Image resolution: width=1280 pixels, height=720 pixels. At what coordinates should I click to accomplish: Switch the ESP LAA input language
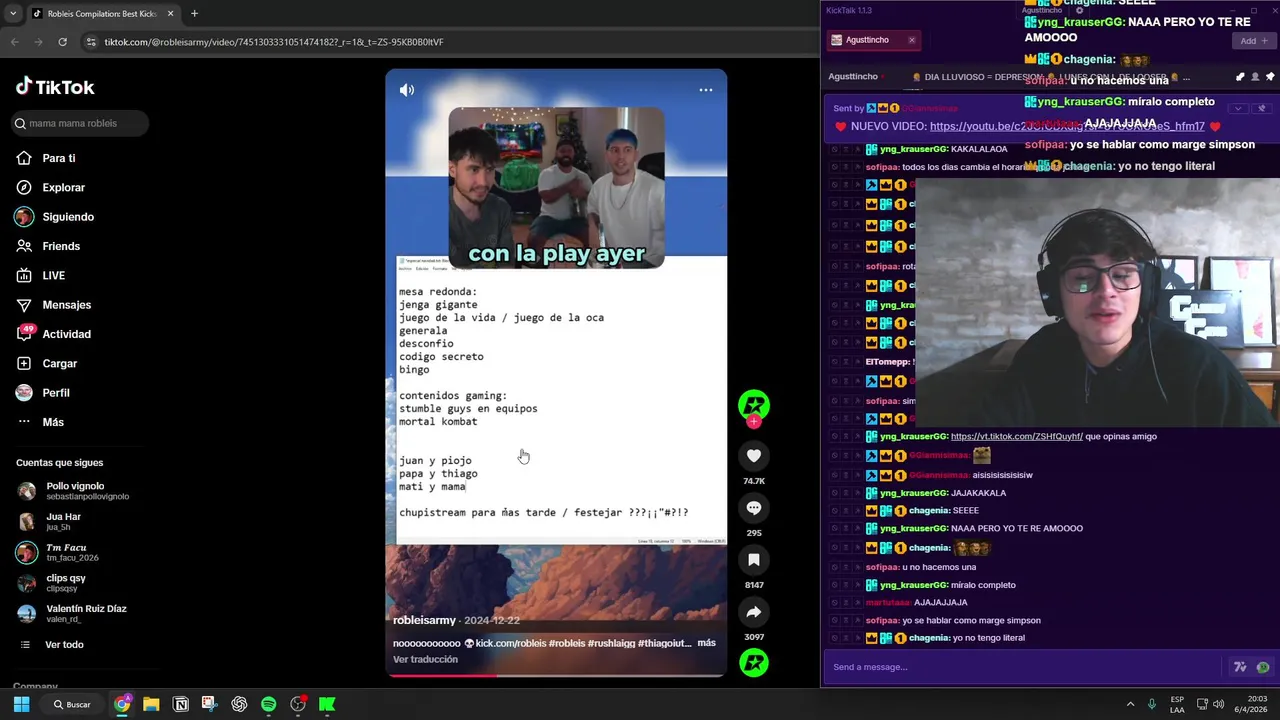[x=1177, y=704]
